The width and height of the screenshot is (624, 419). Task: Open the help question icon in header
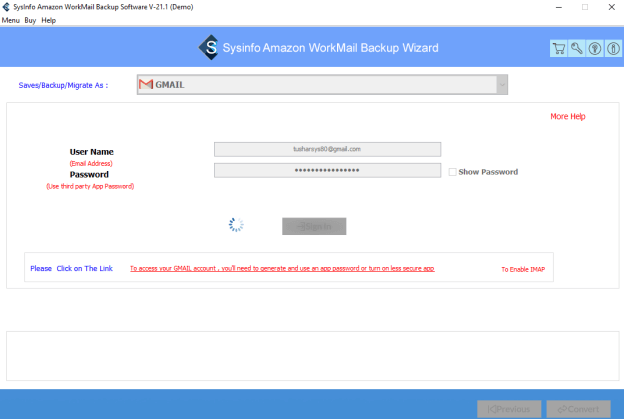(595, 49)
